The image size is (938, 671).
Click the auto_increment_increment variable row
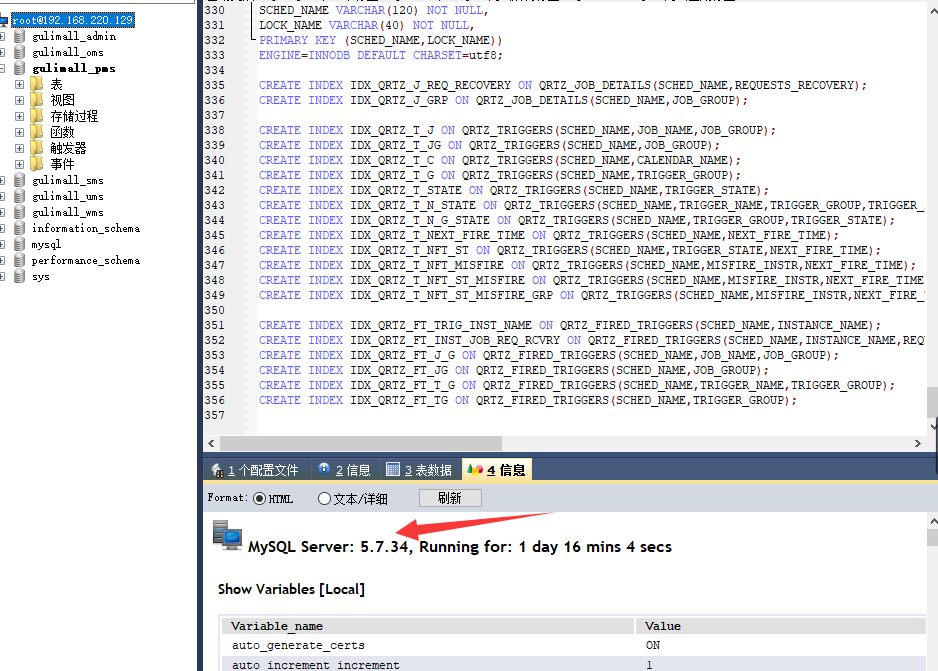pos(574,664)
